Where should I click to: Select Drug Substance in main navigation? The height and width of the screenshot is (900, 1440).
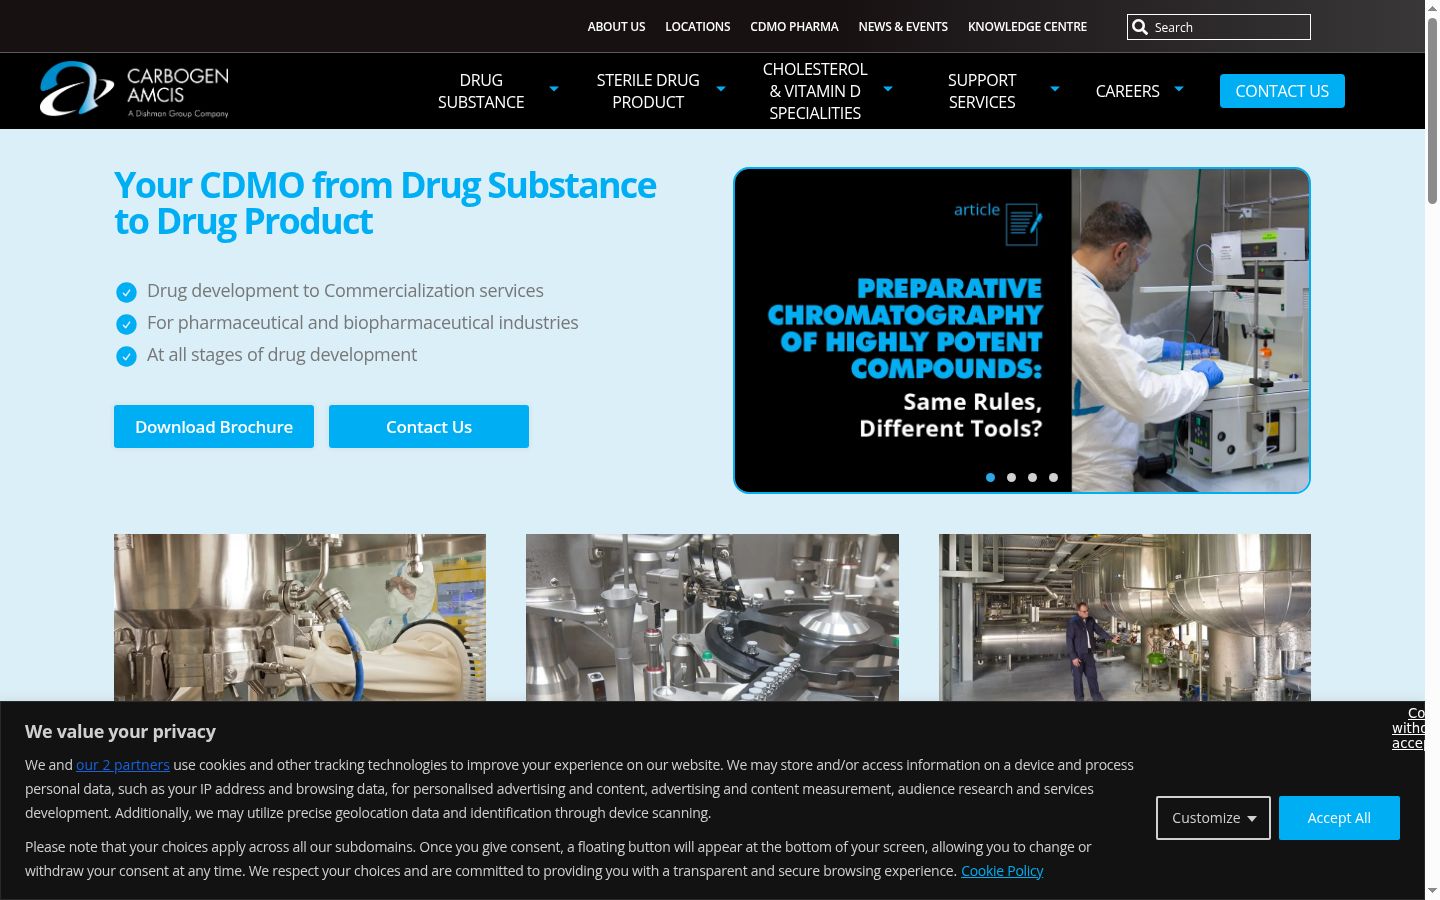481,91
